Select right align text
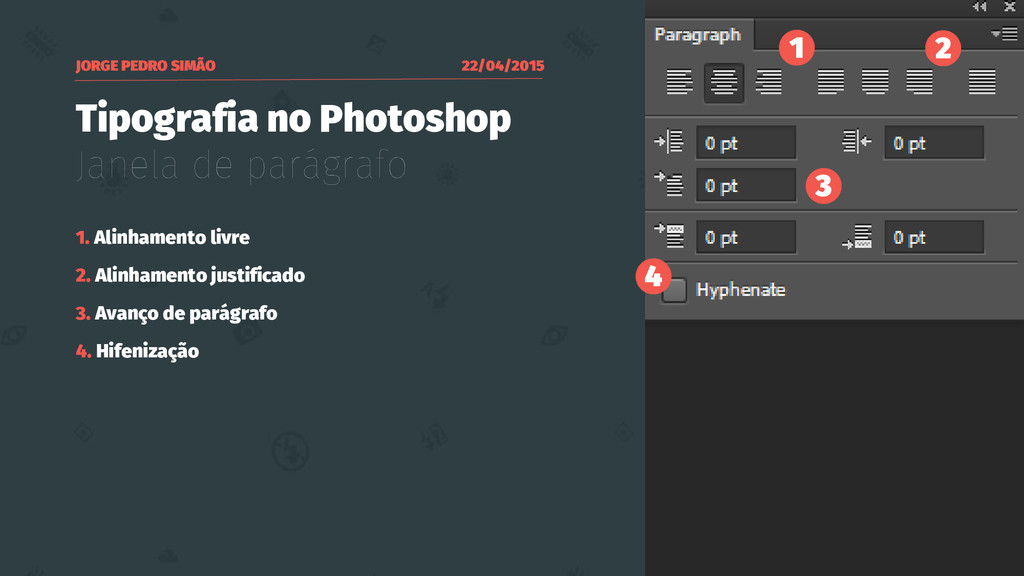The width and height of the screenshot is (1024, 576). 769,82
